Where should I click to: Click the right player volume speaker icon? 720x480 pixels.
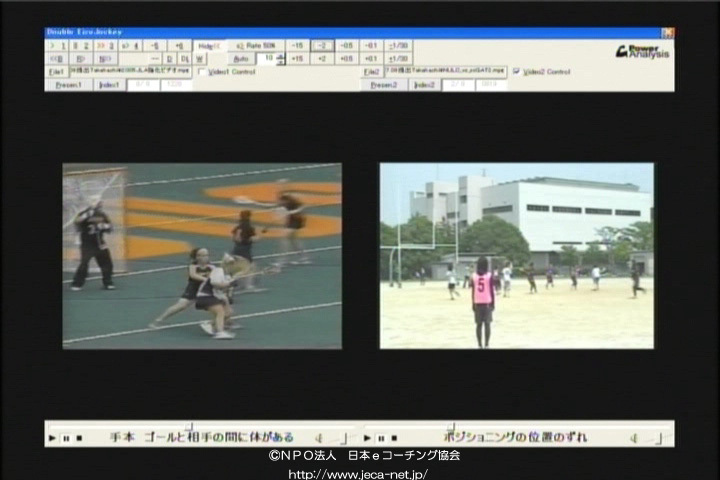[x=634, y=439]
